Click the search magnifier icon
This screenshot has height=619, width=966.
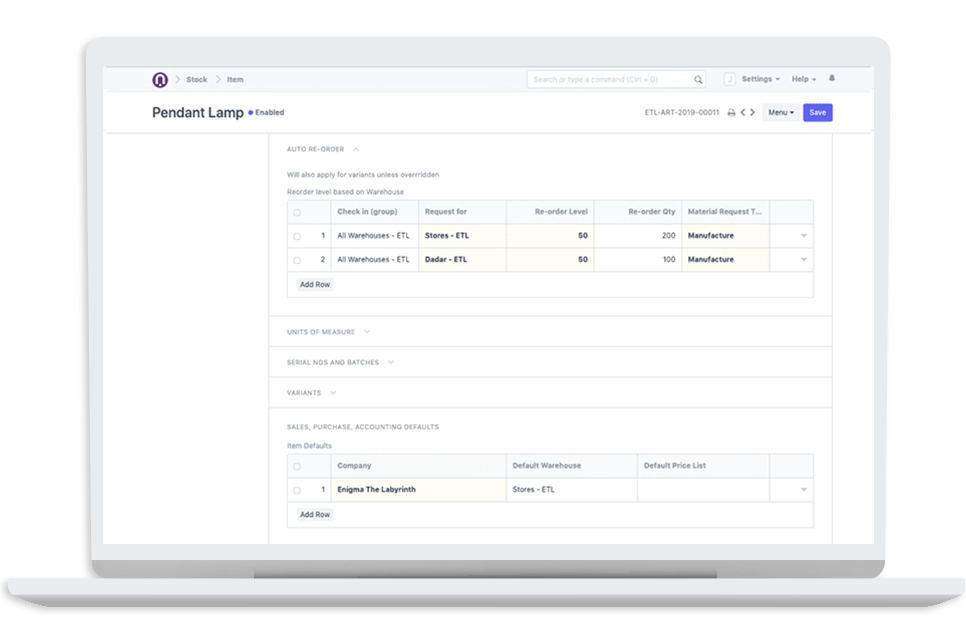tap(697, 78)
